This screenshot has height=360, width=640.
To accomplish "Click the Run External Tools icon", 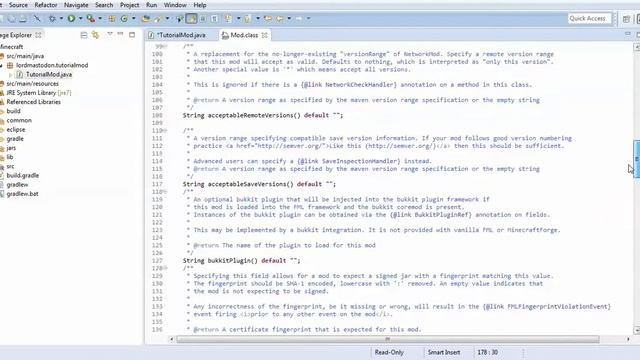I will coord(91,18).
